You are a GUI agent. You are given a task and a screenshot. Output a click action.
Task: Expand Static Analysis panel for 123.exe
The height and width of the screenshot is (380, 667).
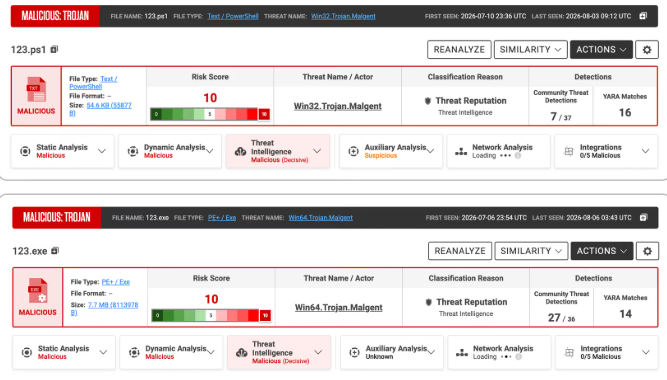click(x=103, y=352)
